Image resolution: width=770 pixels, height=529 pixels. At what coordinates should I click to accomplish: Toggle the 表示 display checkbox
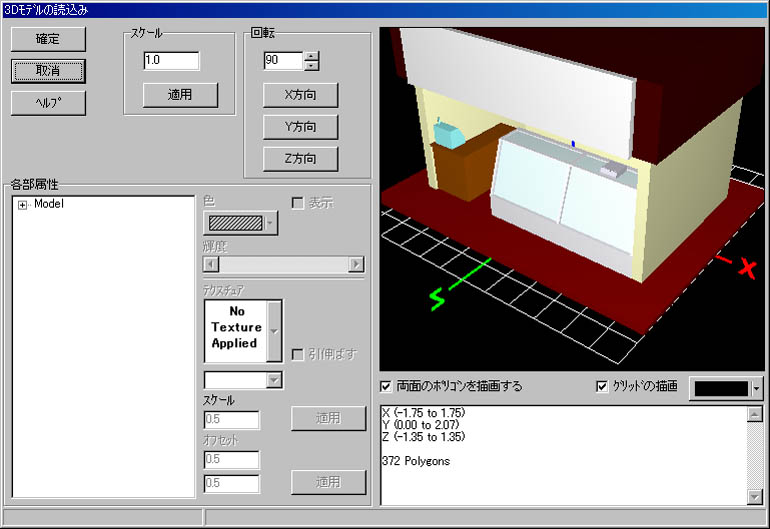click(297, 203)
